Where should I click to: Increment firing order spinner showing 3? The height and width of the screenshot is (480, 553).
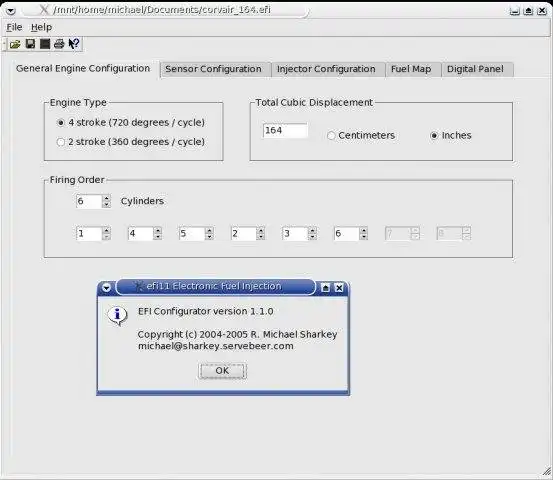click(x=312, y=230)
